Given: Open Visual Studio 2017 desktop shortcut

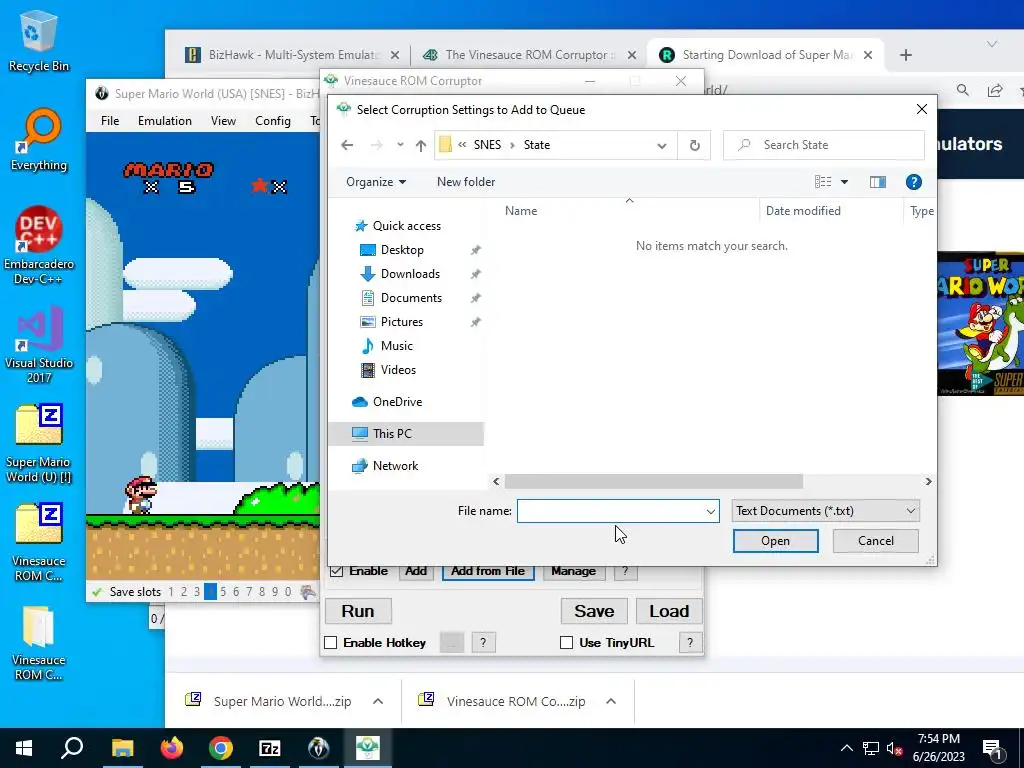Looking at the screenshot, I should click(39, 344).
